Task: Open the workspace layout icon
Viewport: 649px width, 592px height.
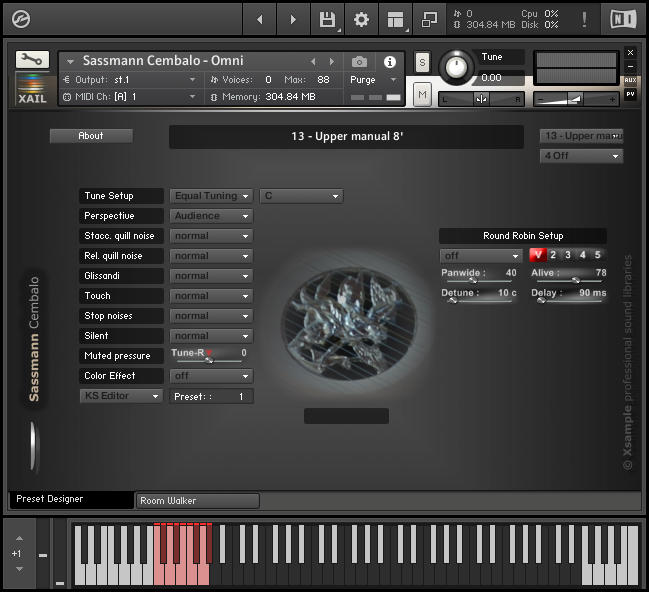Action: (x=395, y=19)
